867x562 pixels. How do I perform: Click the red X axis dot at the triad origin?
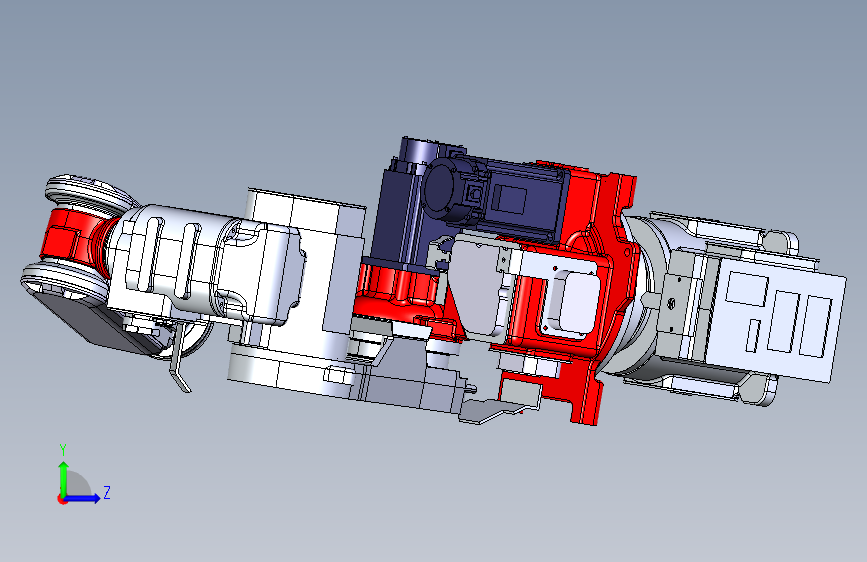(62, 499)
